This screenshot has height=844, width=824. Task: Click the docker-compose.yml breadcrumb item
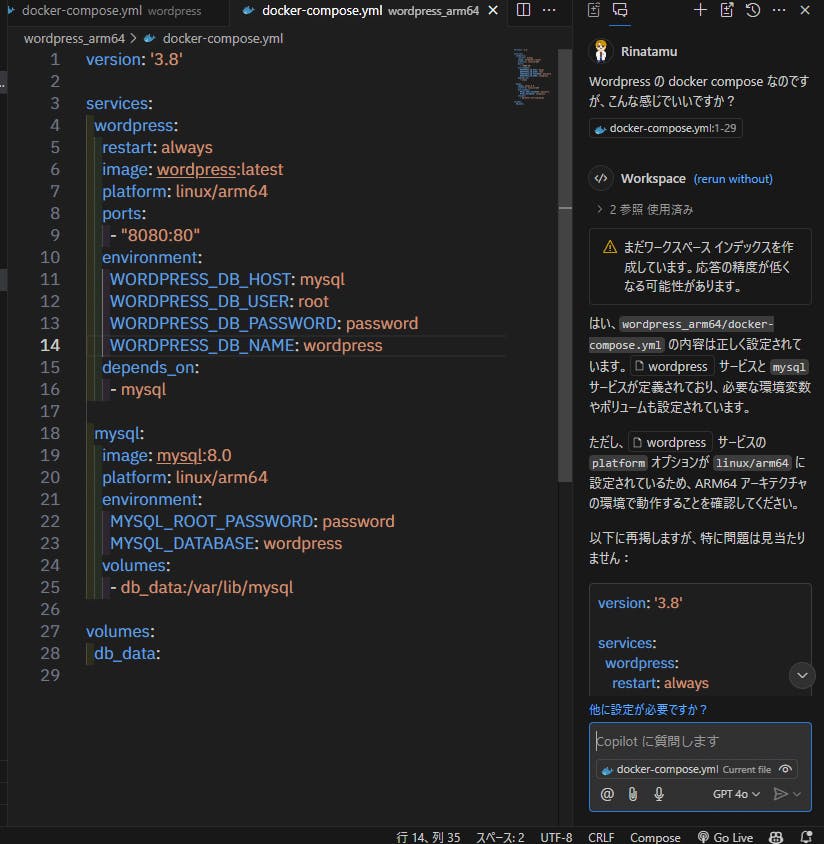pos(223,39)
